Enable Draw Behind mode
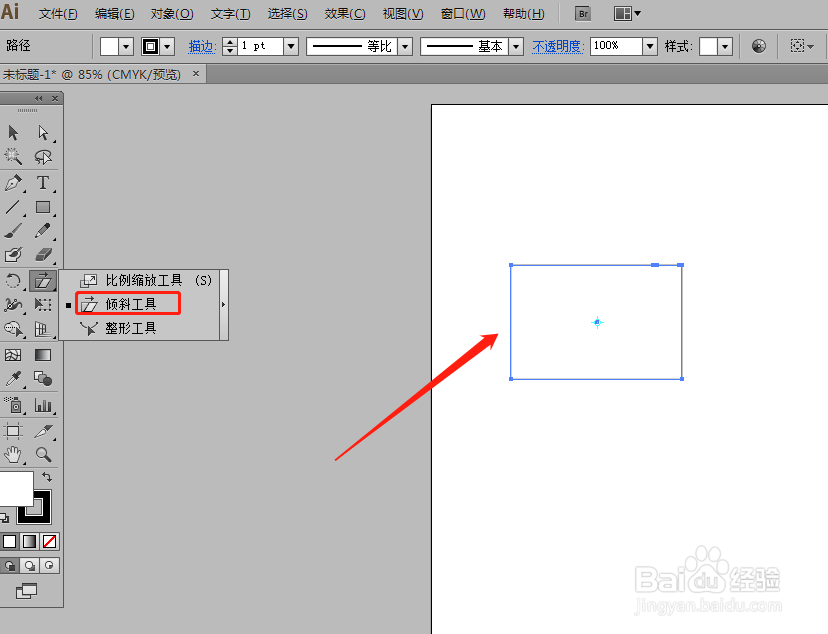 (30, 565)
